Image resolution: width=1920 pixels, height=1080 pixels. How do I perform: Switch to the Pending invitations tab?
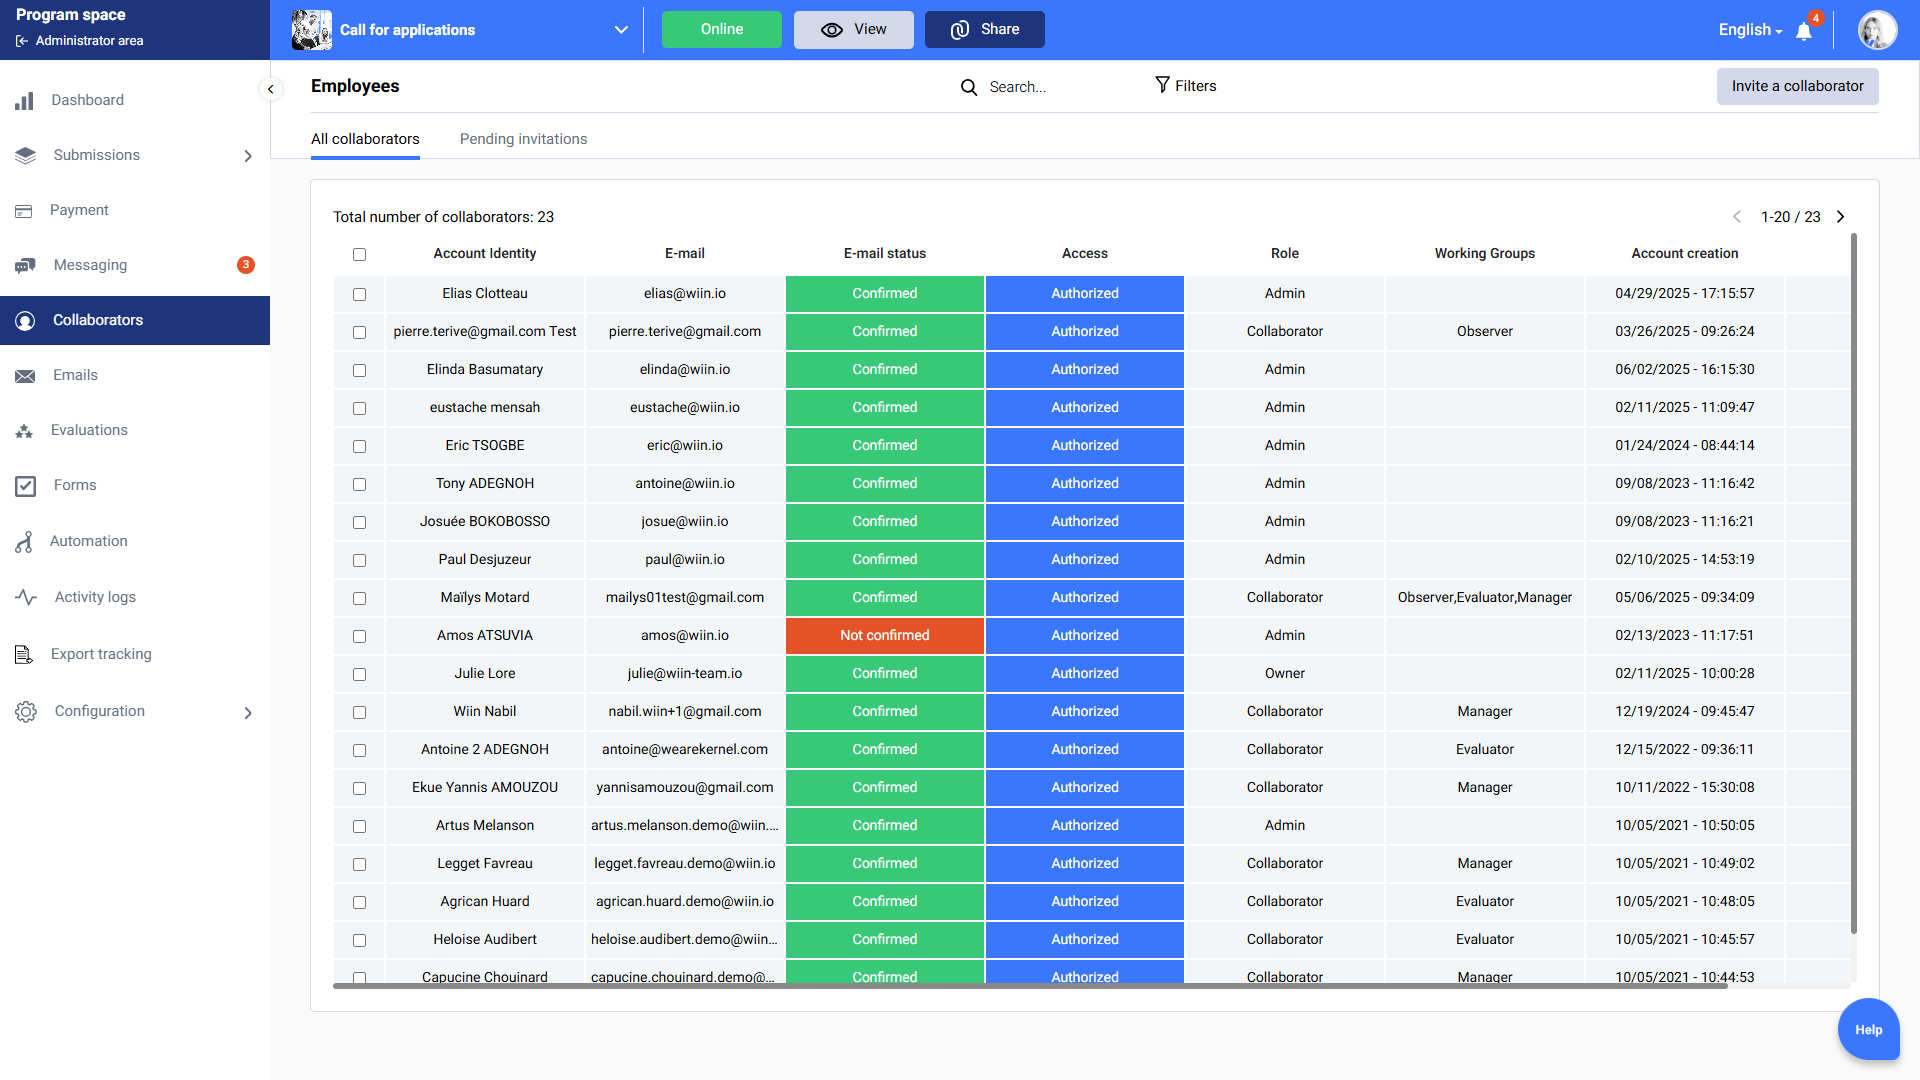(523, 139)
